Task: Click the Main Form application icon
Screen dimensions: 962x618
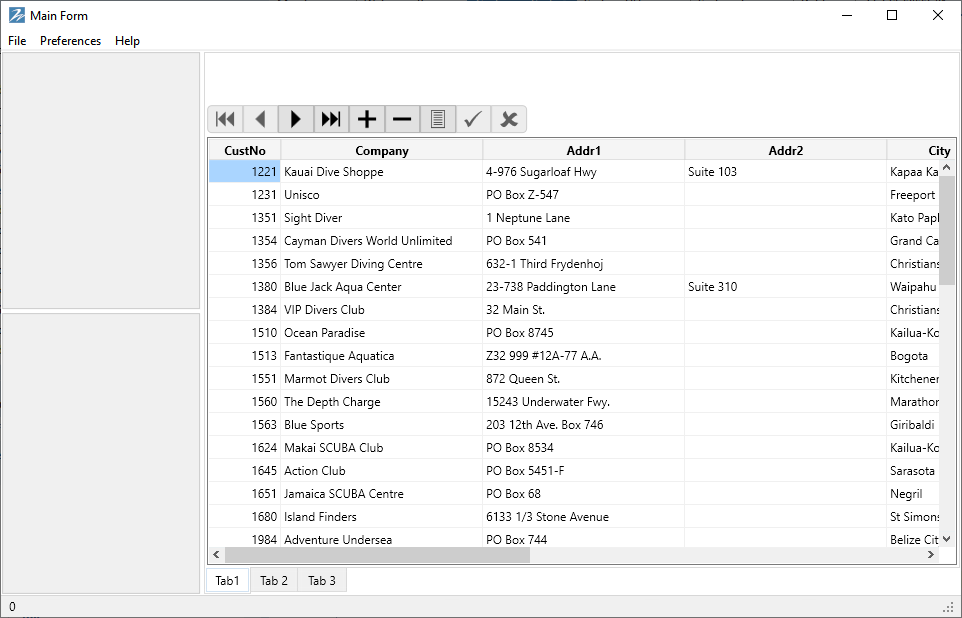Action: click(x=17, y=15)
